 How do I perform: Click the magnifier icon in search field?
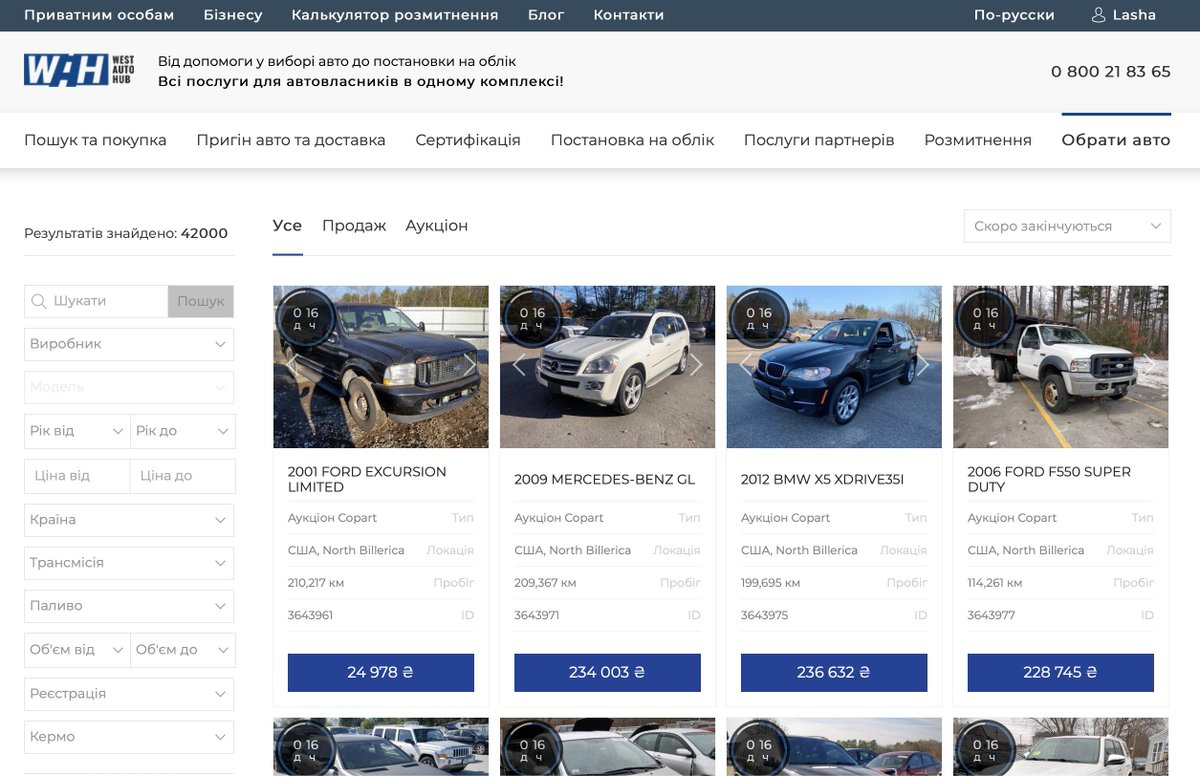tap(39, 301)
